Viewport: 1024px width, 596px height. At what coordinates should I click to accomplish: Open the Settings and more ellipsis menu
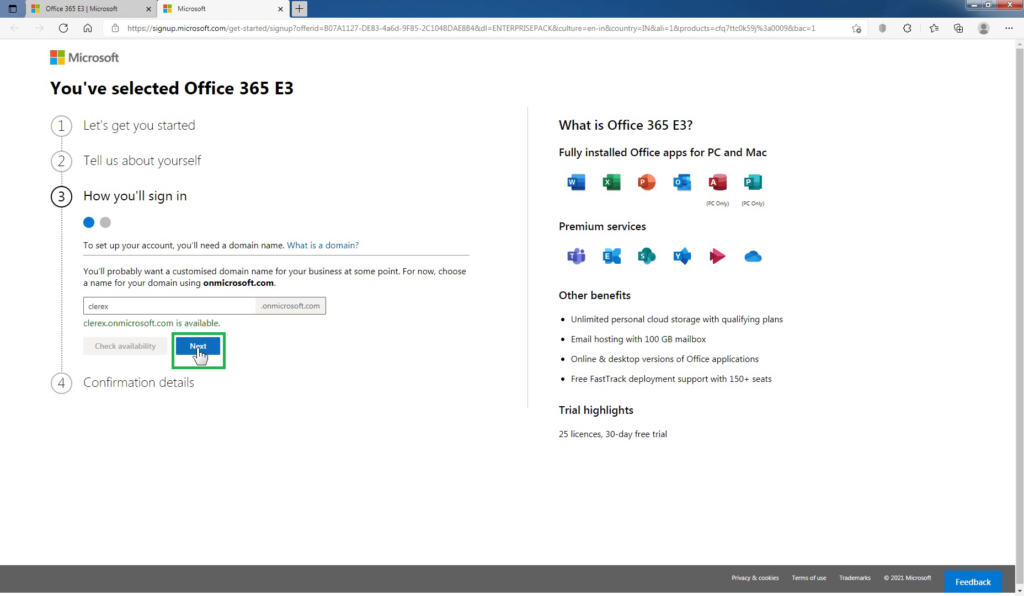pyautogui.click(x=1009, y=28)
